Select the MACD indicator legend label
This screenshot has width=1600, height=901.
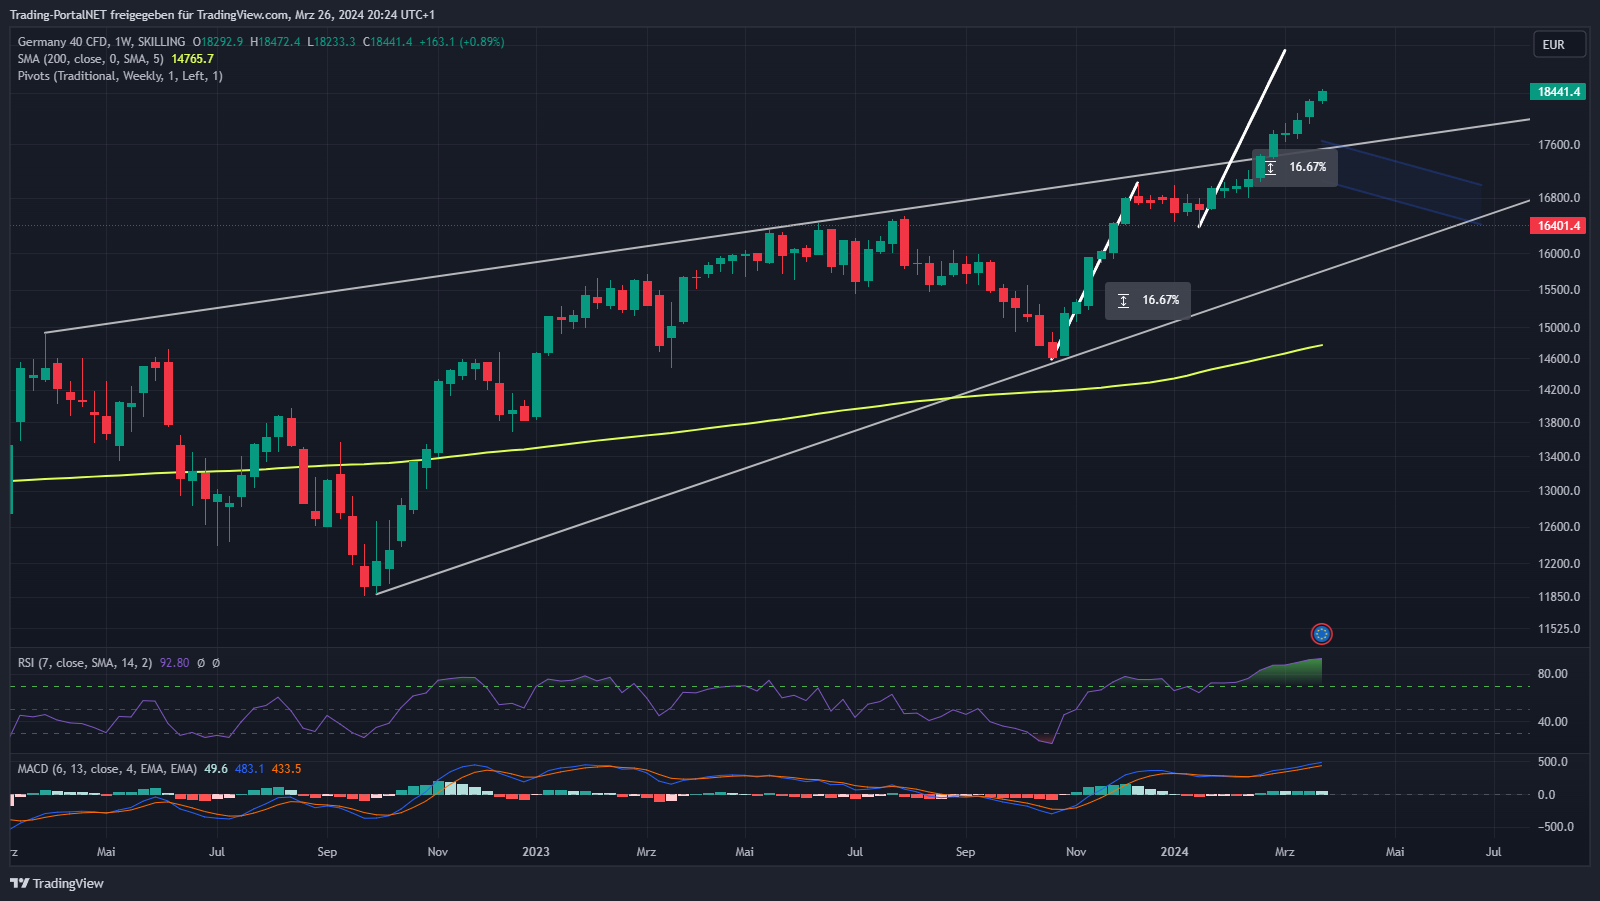(106, 769)
